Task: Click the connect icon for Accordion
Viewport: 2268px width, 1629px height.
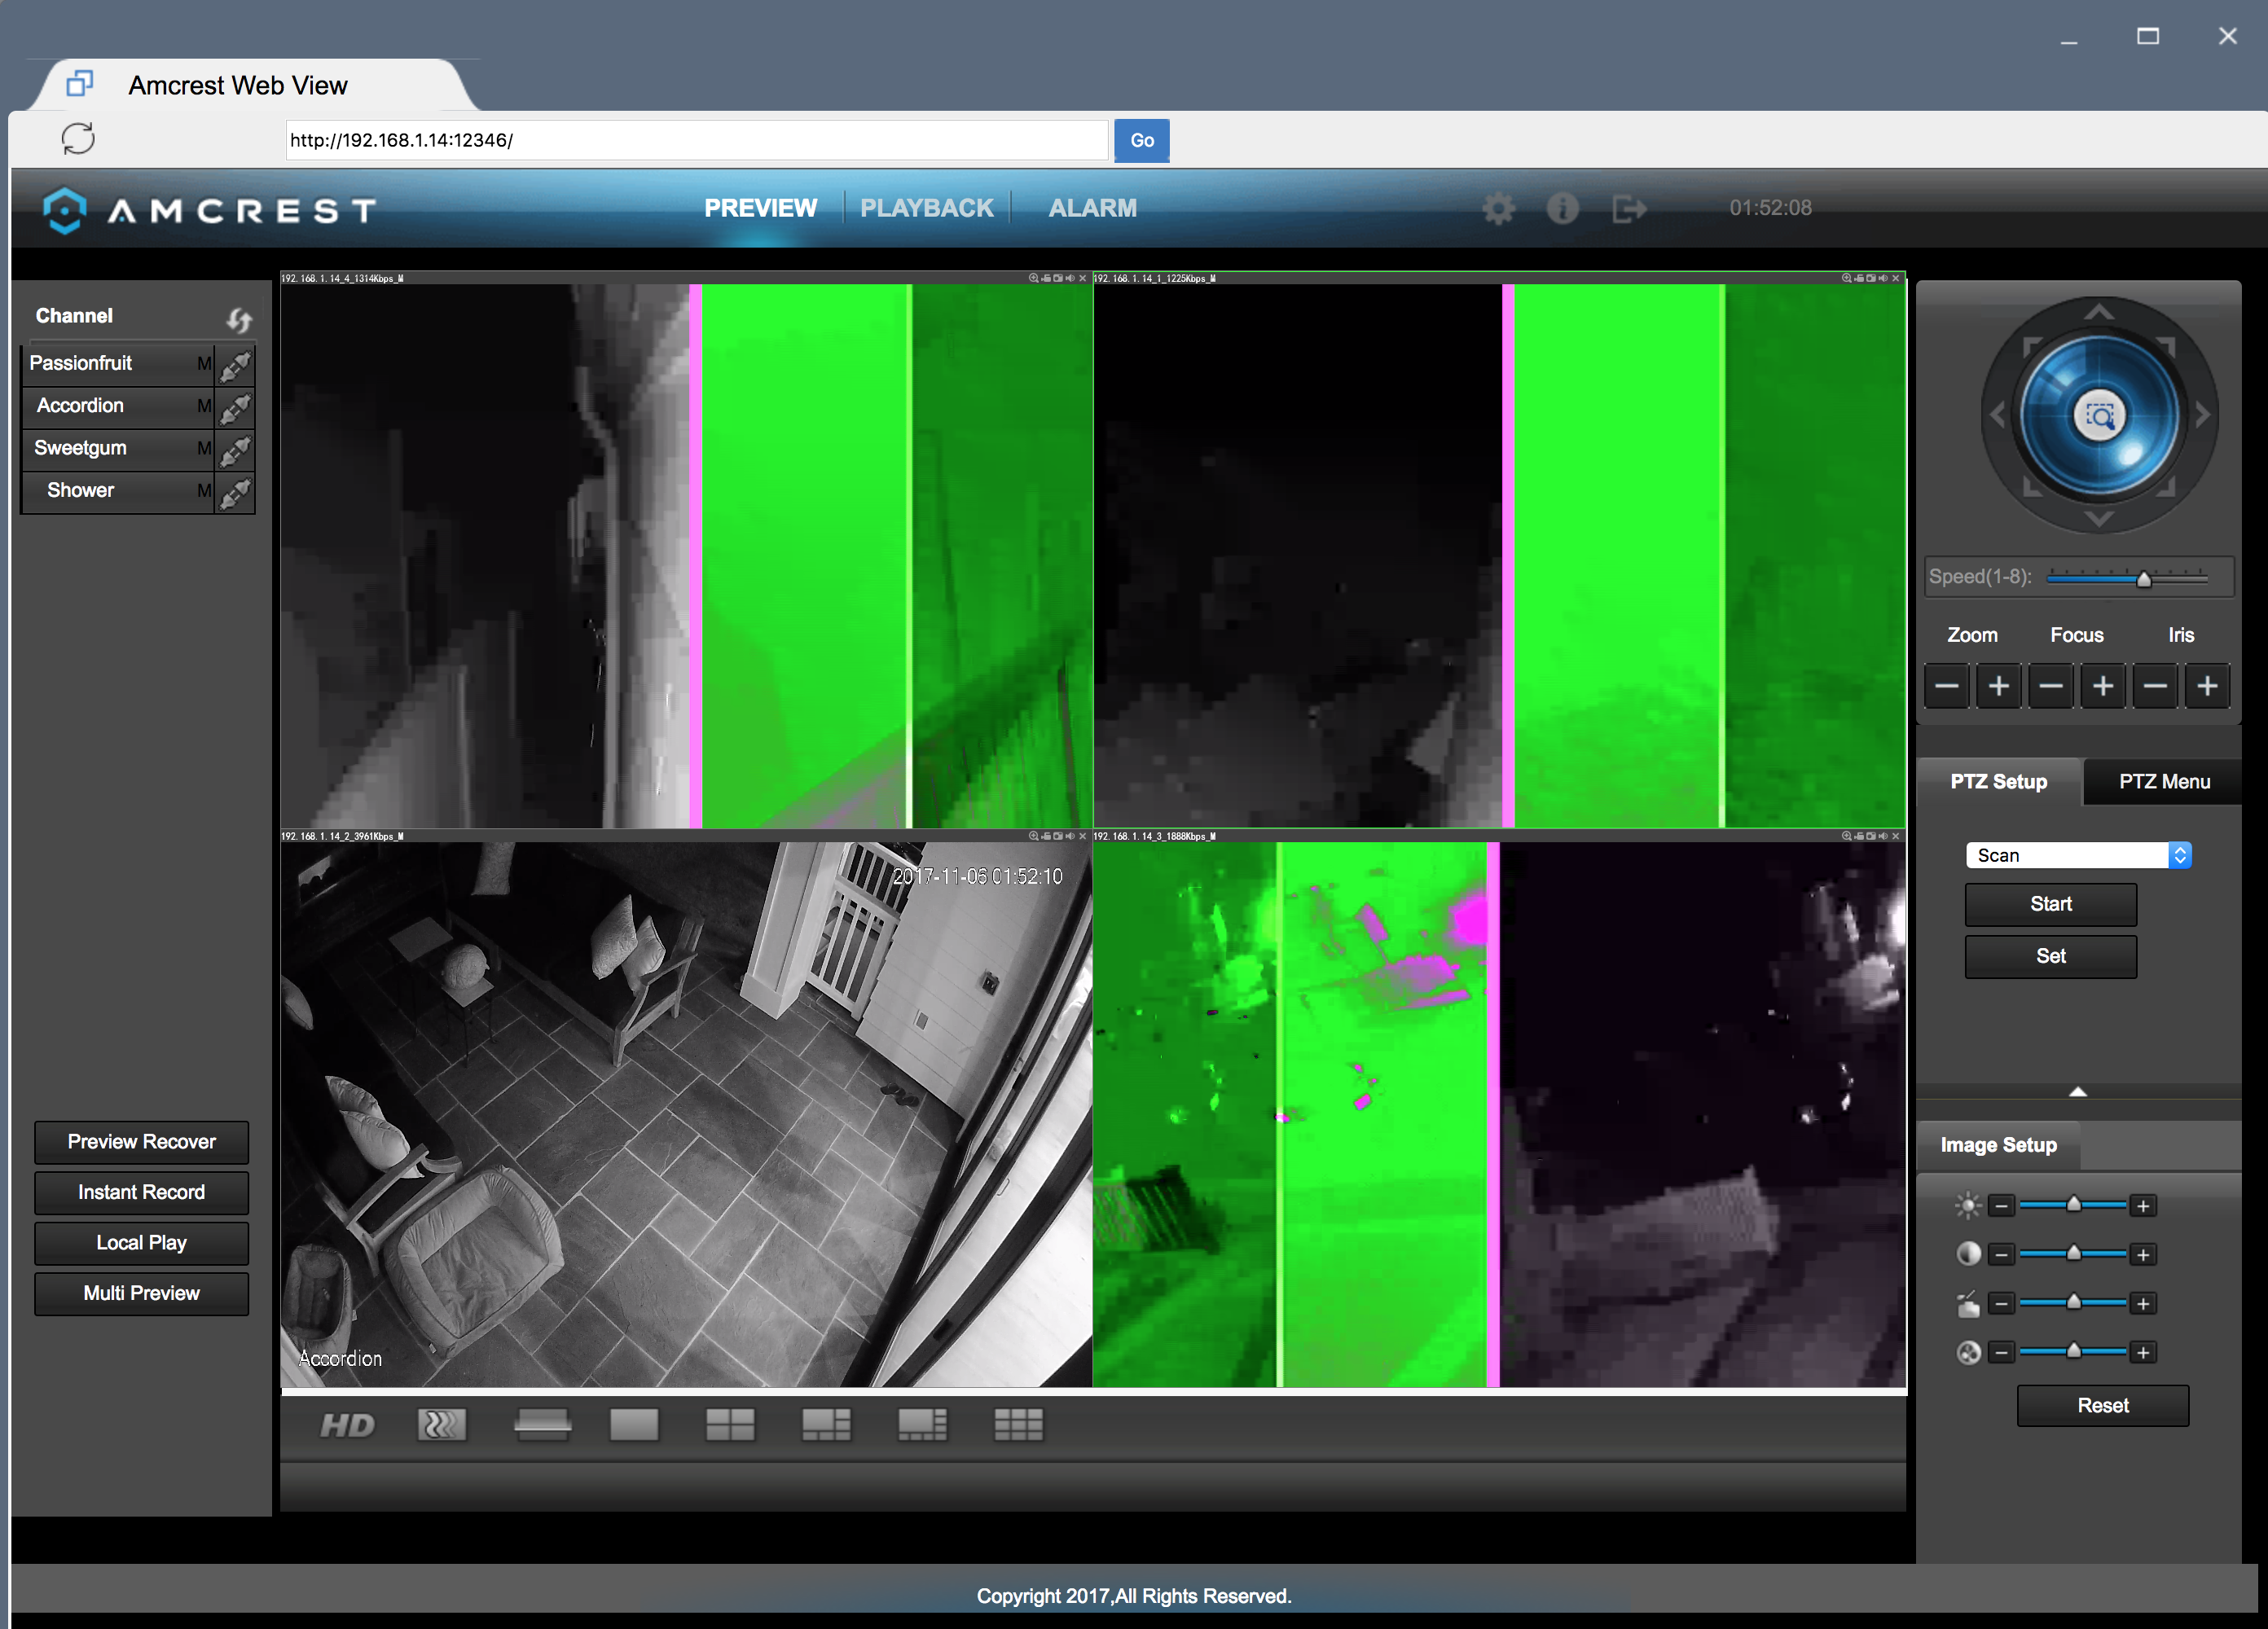Action: pyautogui.click(x=235, y=408)
